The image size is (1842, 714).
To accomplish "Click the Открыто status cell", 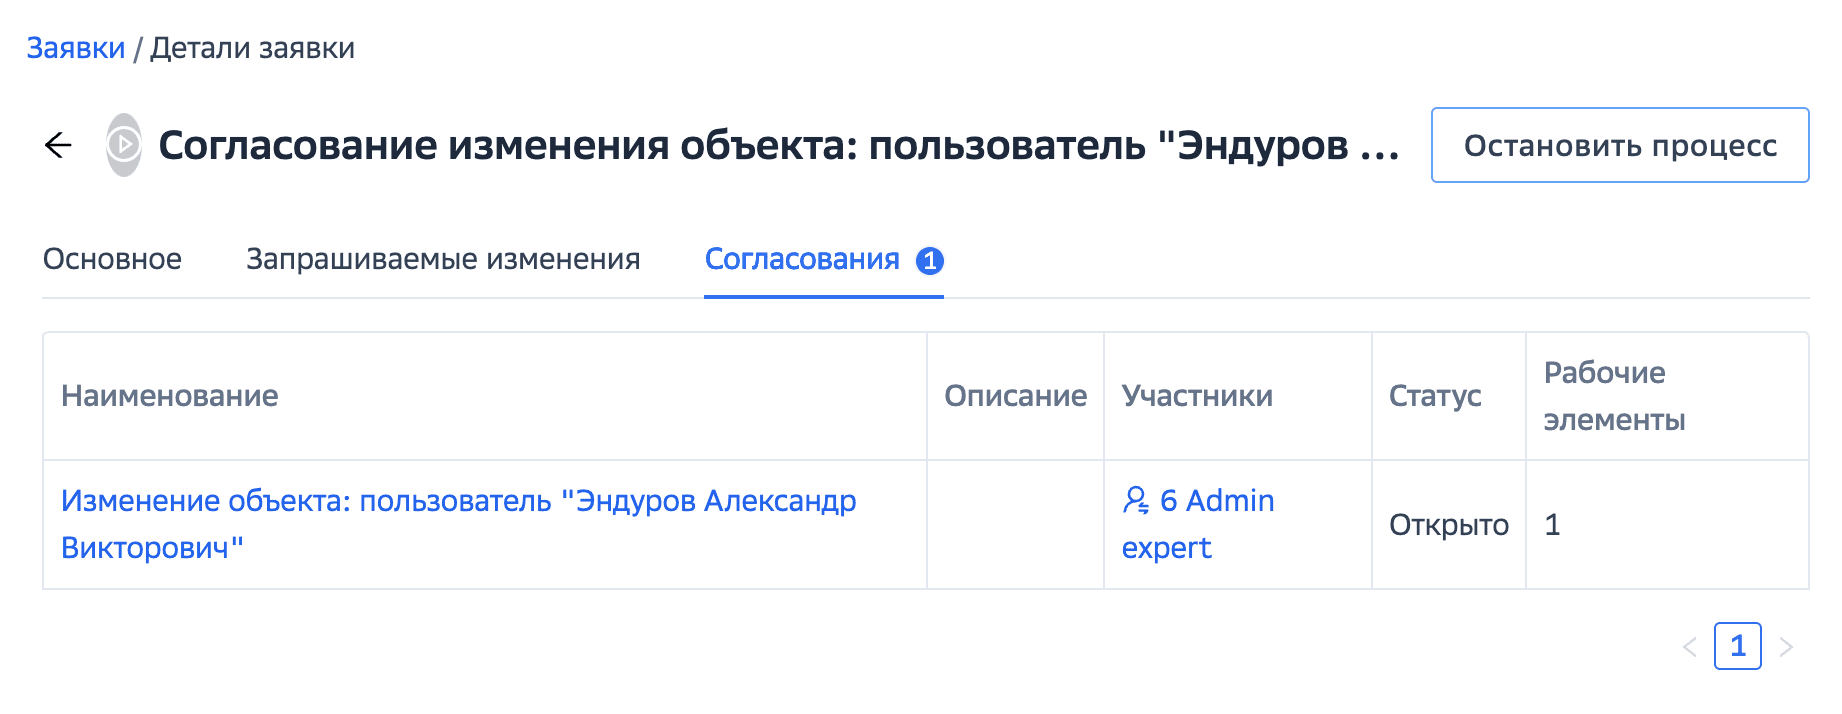I will tap(1449, 525).
